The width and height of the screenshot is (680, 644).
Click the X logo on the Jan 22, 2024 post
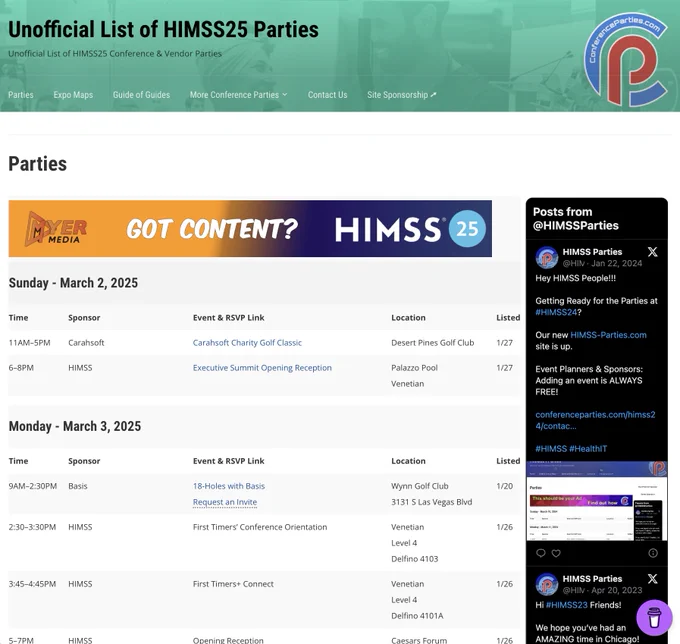tap(652, 252)
